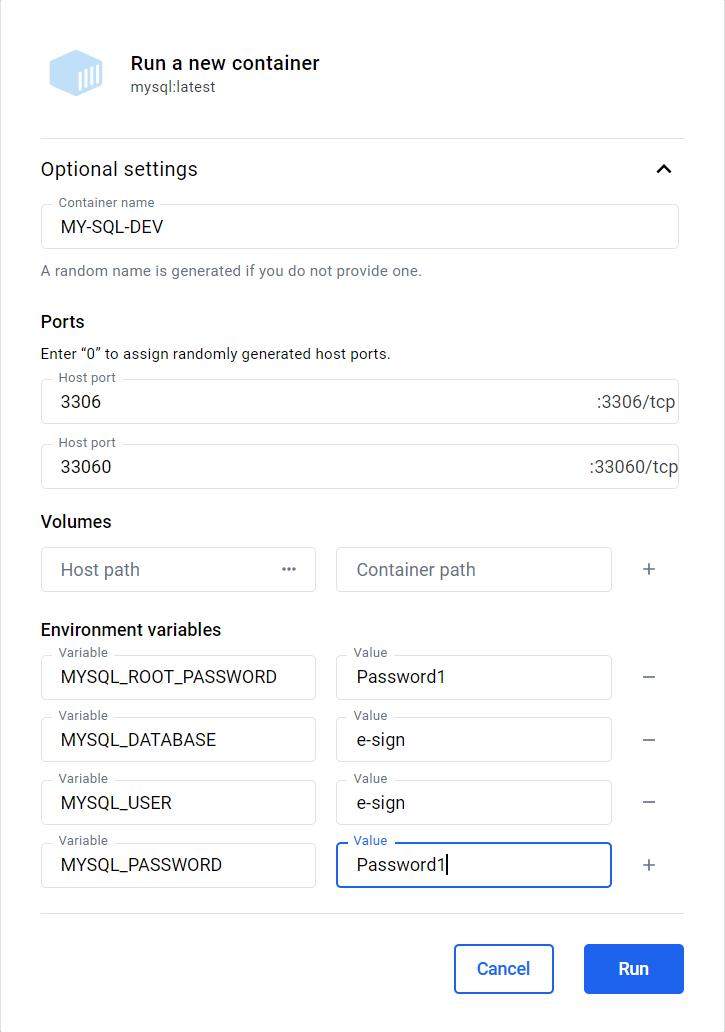Click the Container path input
The width and height of the screenshot is (725, 1032).
tap(472, 570)
